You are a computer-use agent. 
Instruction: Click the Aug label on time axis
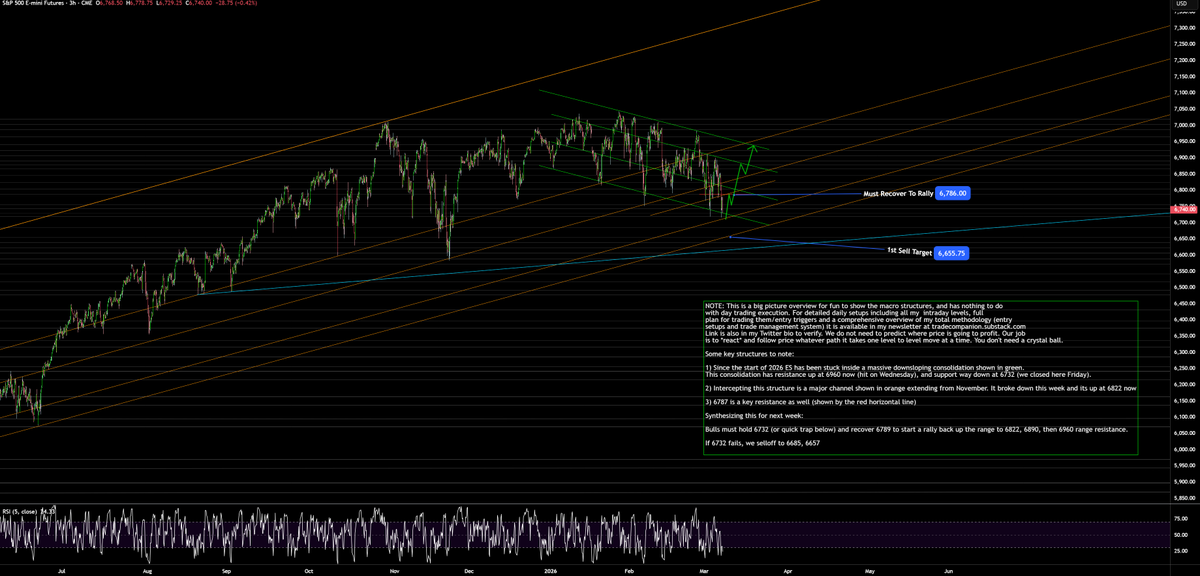tap(147, 569)
